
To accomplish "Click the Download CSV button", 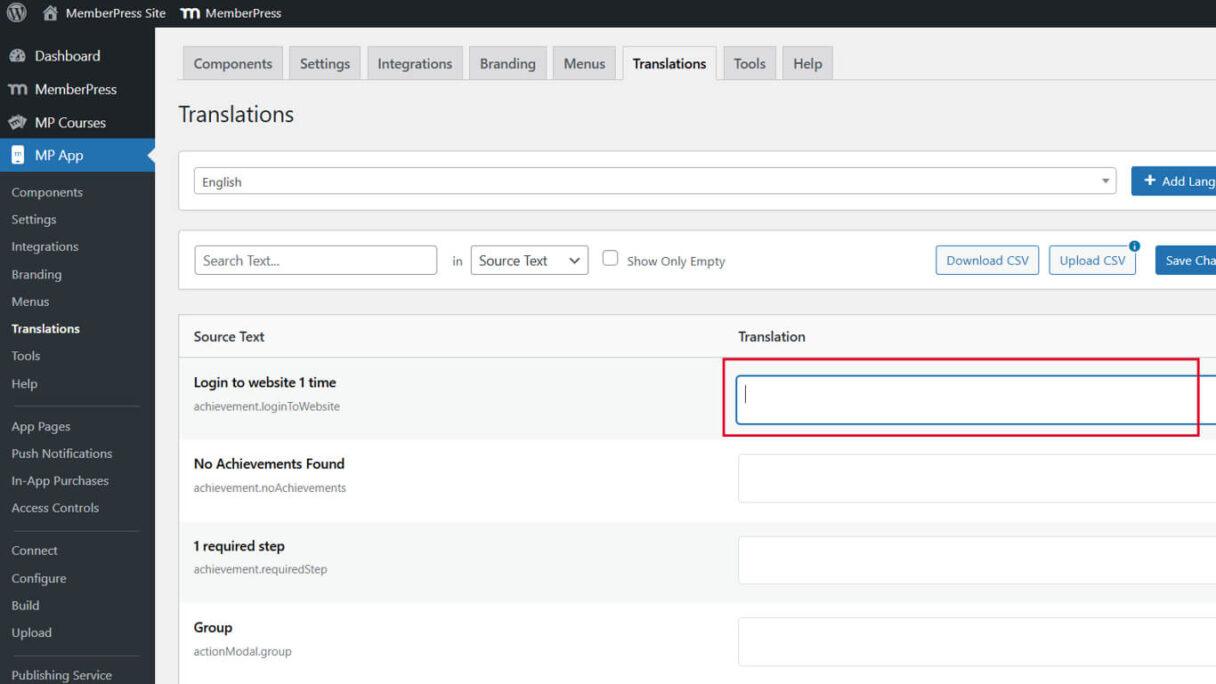I will [x=987, y=260].
